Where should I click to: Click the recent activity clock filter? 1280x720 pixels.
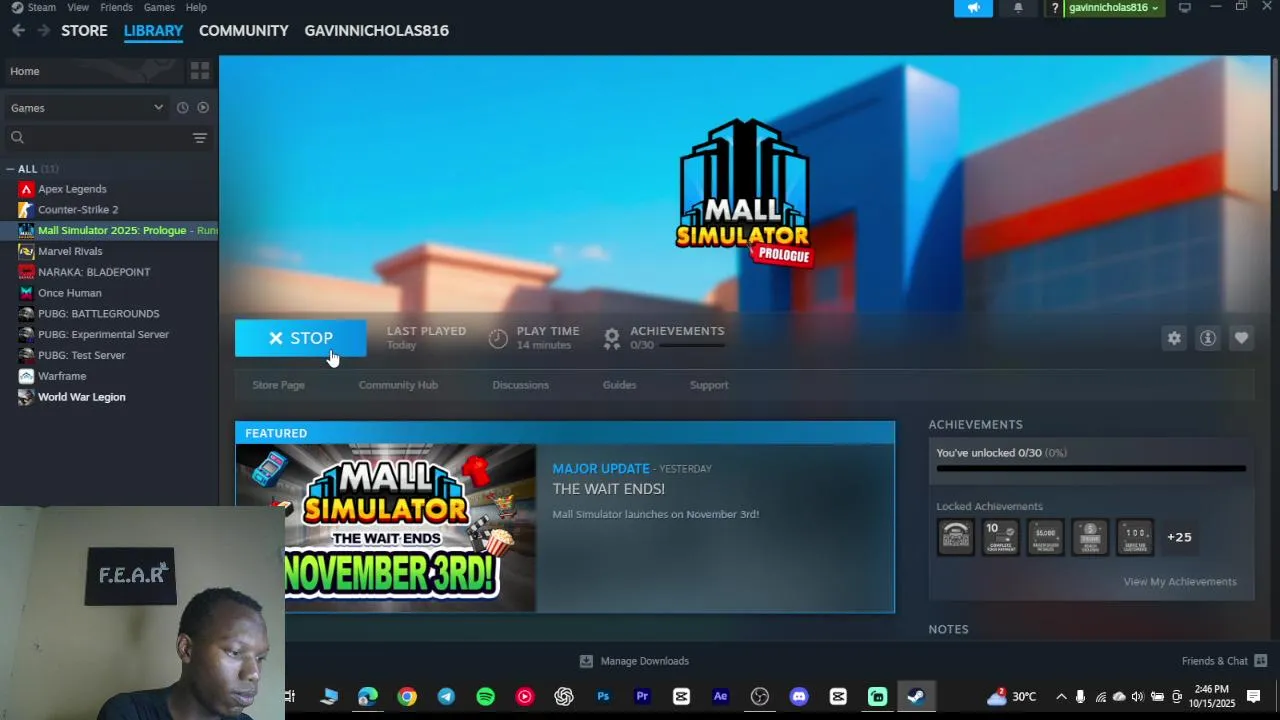coord(182,108)
